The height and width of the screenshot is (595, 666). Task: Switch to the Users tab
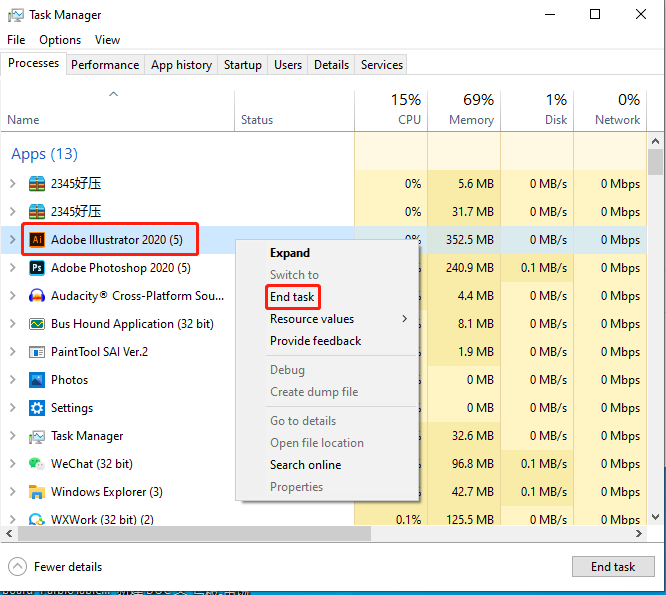(x=288, y=65)
